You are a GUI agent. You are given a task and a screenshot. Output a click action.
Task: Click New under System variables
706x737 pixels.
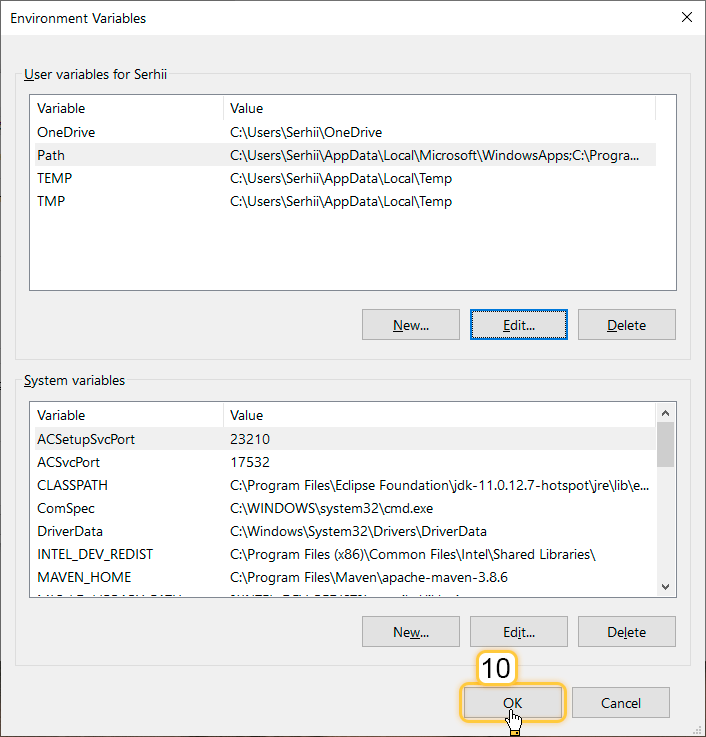coord(410,632)
